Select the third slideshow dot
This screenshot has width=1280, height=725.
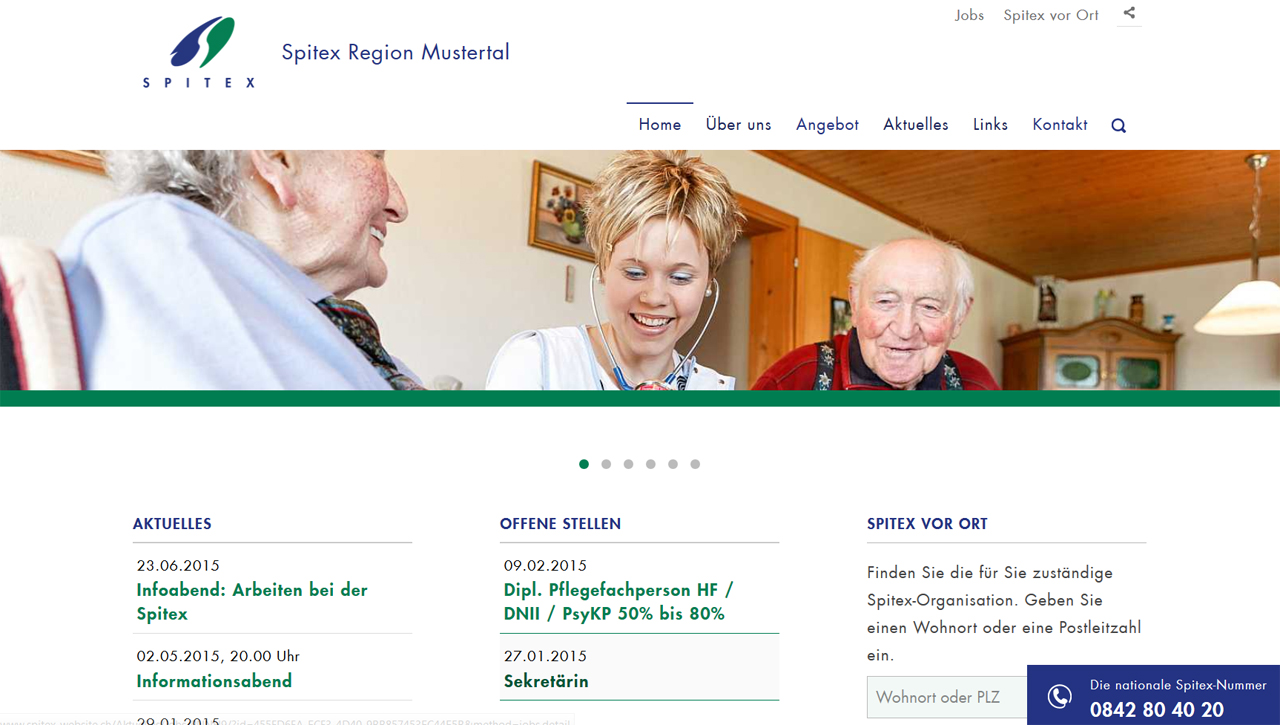point(628,464)
